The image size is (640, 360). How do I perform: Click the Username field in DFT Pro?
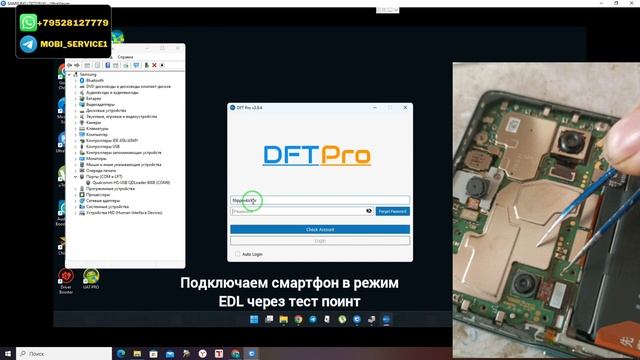pos(320,200)
